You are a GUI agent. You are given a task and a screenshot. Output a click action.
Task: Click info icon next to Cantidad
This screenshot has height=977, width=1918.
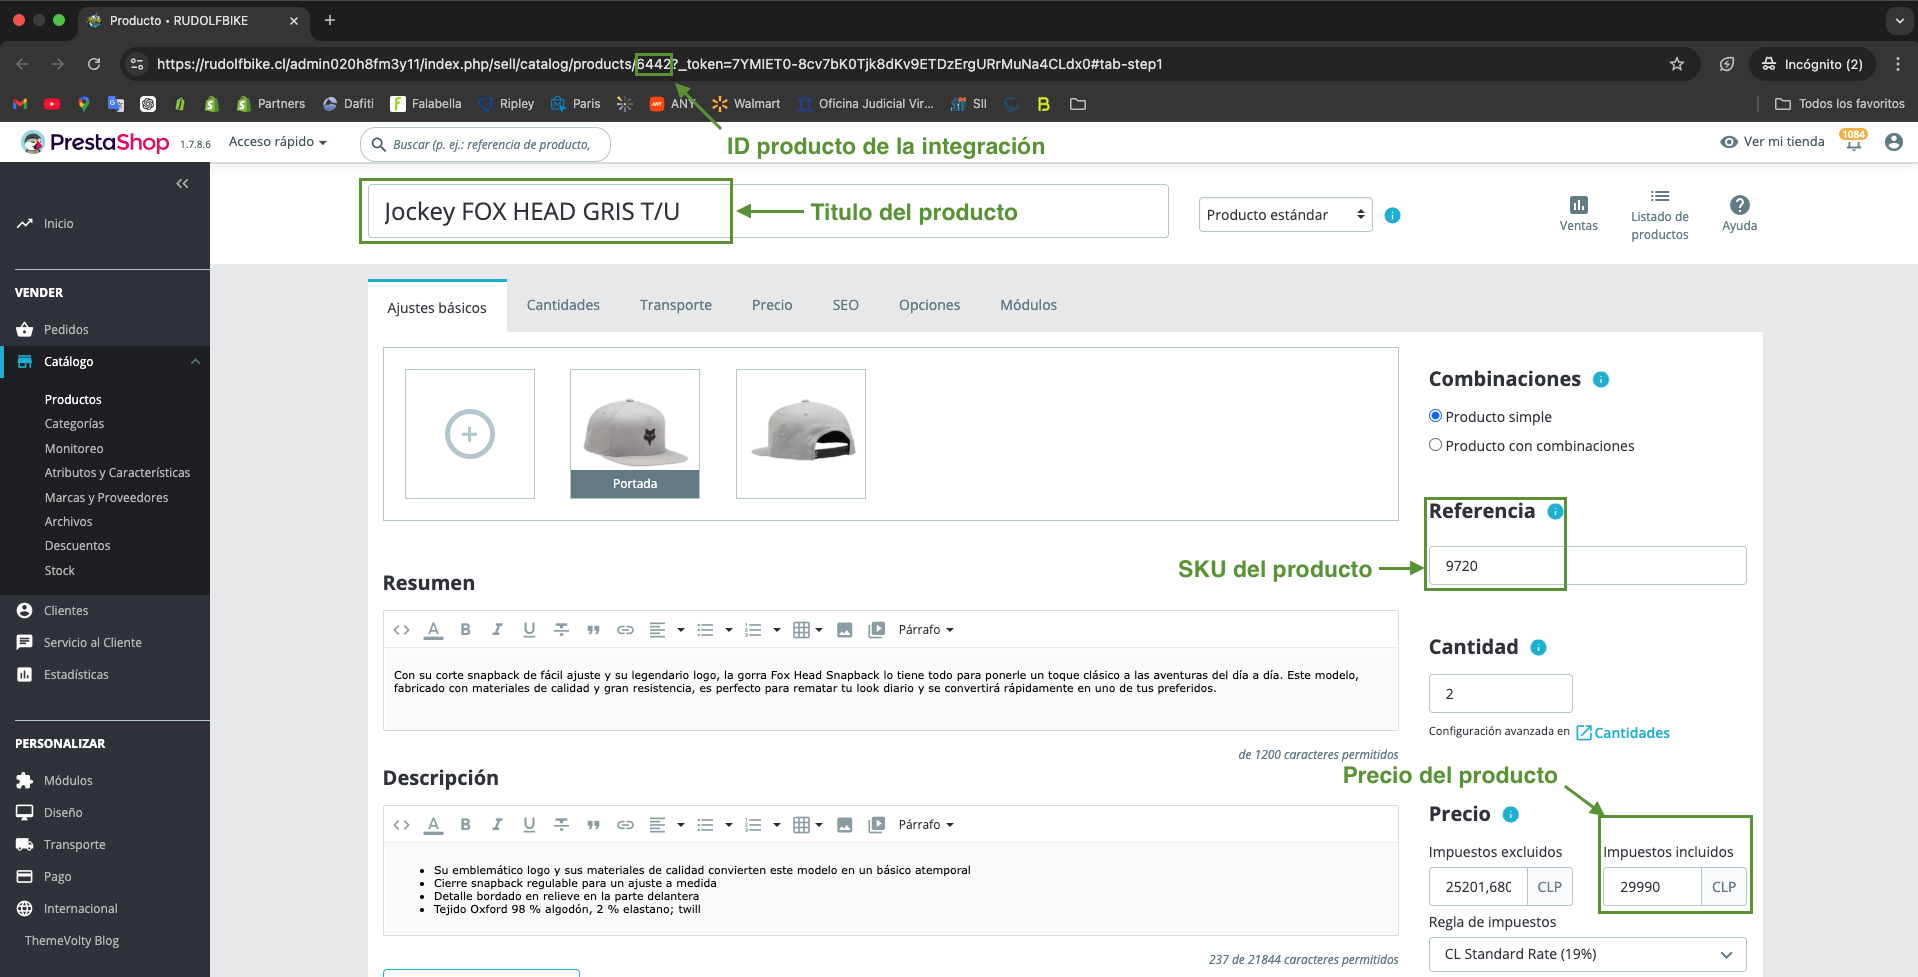1538,648
